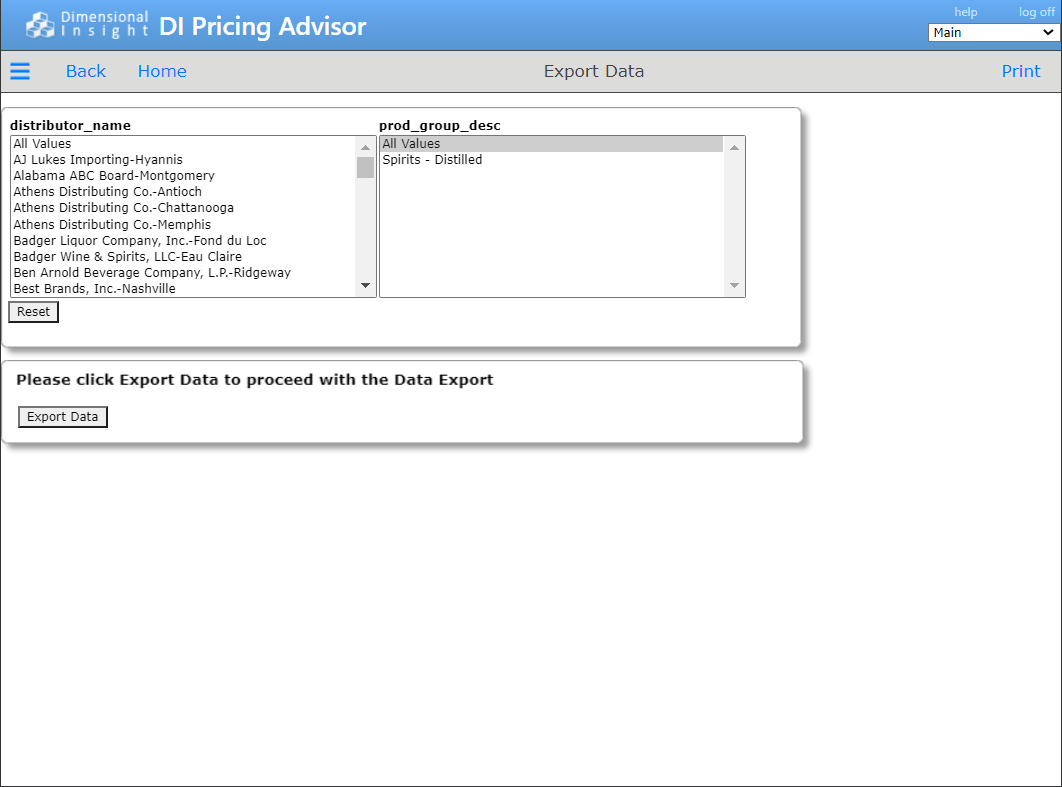This screenshot has width=1062, height=787.
Task: Click the Dimensional Insight logo
Action: click(x=87, y=25)
